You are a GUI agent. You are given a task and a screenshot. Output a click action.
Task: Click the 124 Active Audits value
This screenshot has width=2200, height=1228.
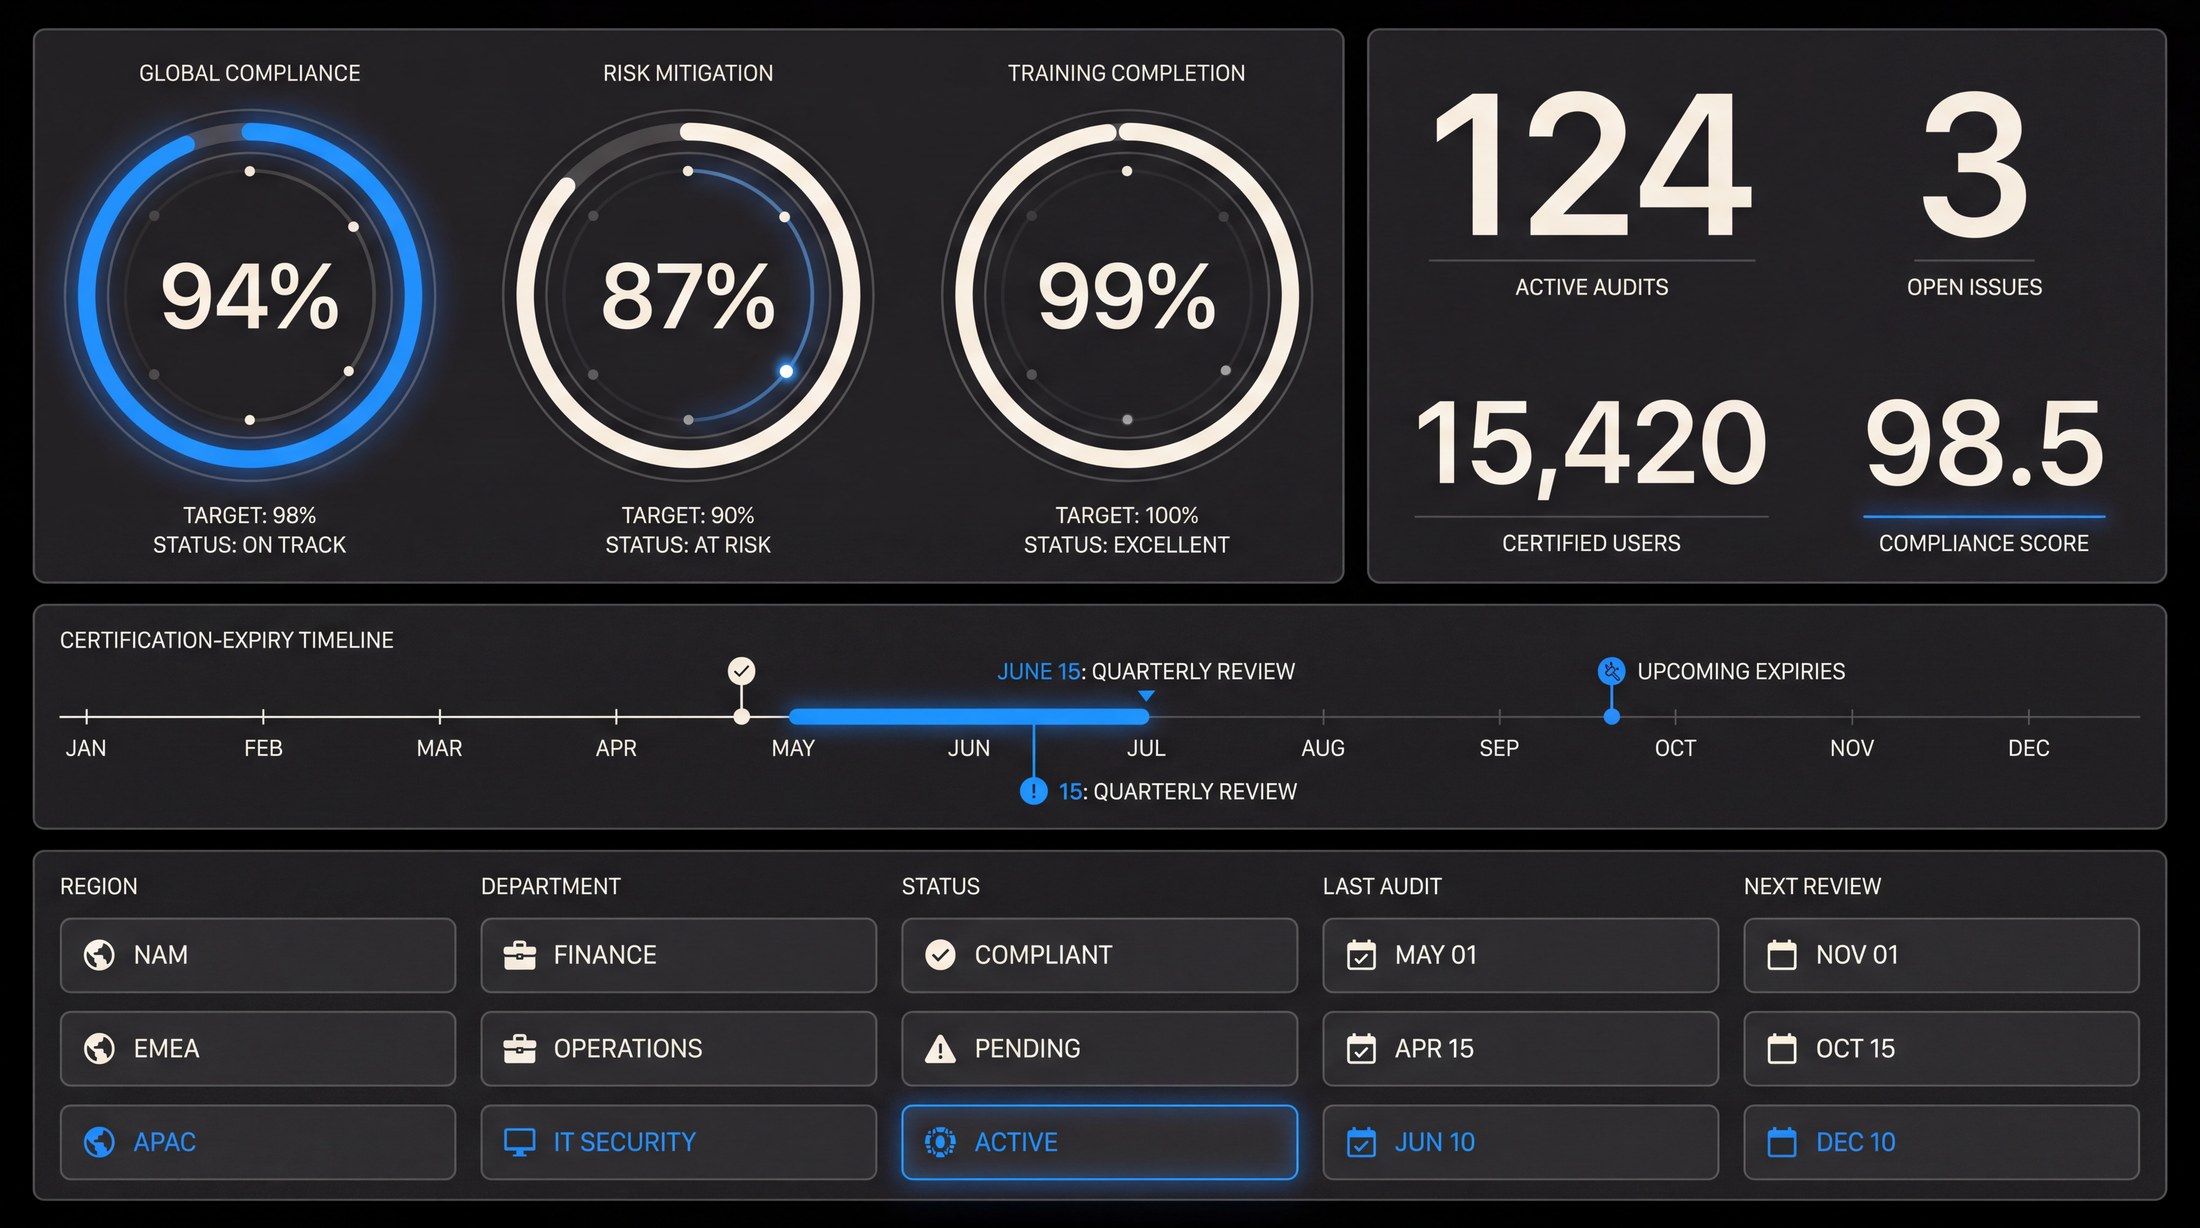tap(1591, 165)
